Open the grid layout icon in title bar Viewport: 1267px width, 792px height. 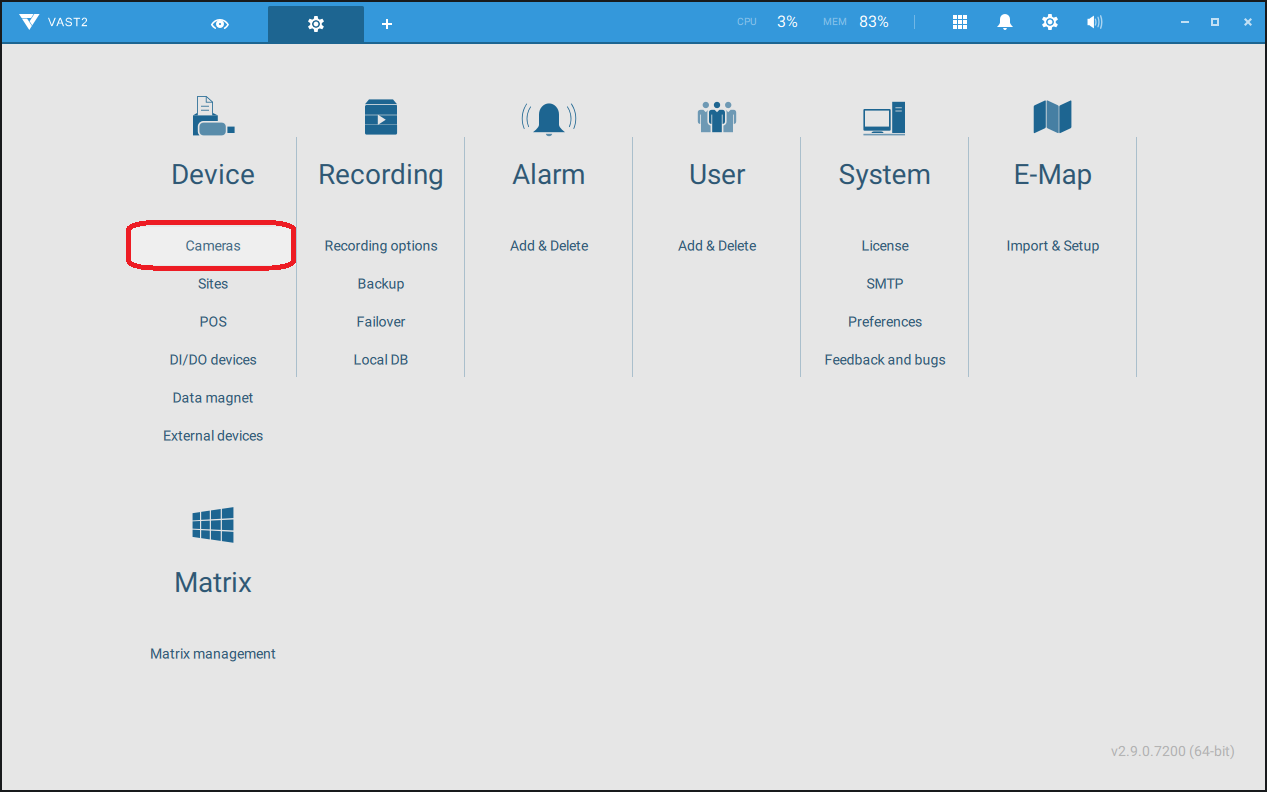tap(960, 22)
